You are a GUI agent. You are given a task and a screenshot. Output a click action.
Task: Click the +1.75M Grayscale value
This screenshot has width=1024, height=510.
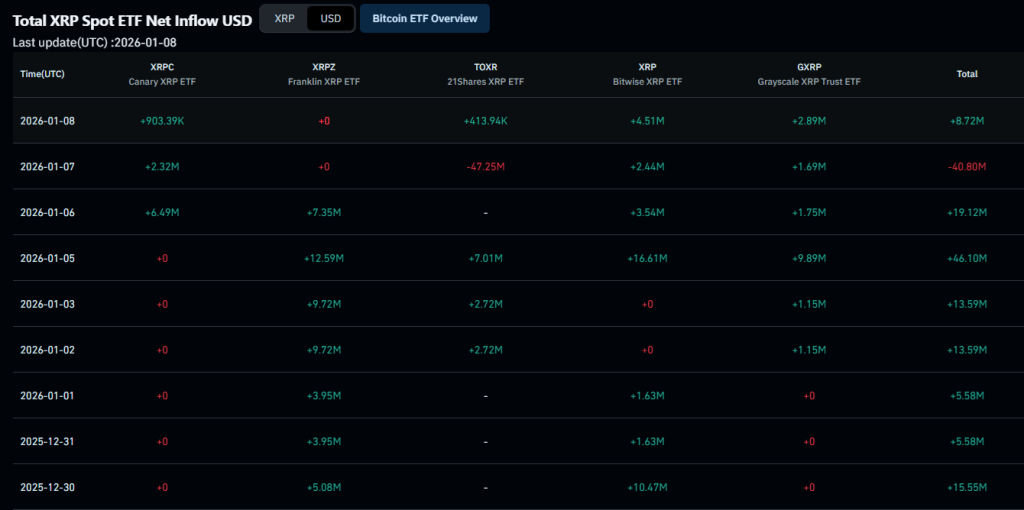click(809, 212)
